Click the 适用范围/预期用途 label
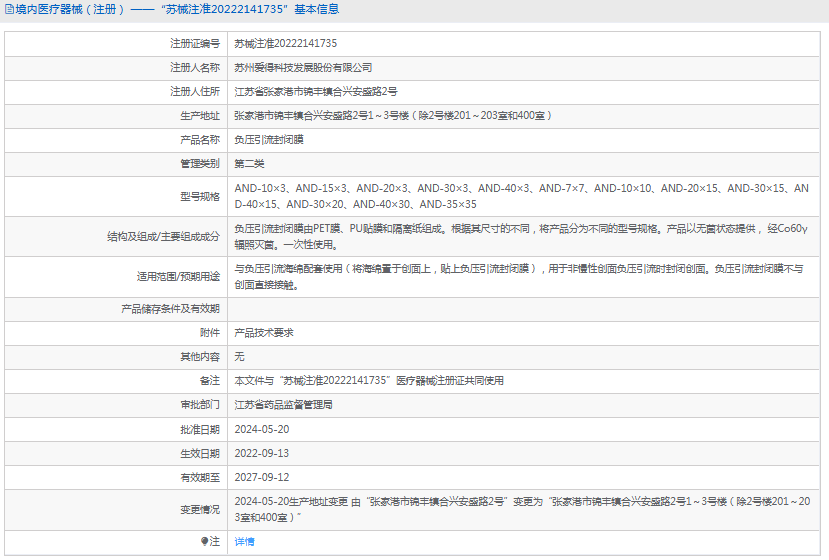Screen dimensions: 829x560 [178, 277]
